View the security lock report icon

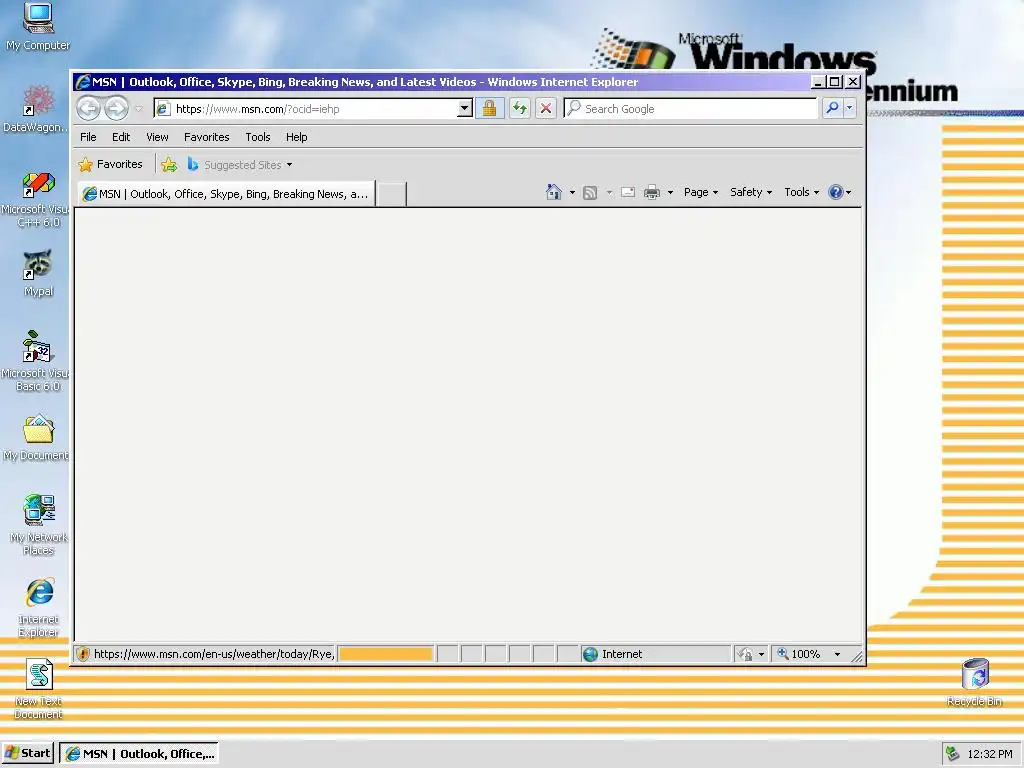(489, 108)
